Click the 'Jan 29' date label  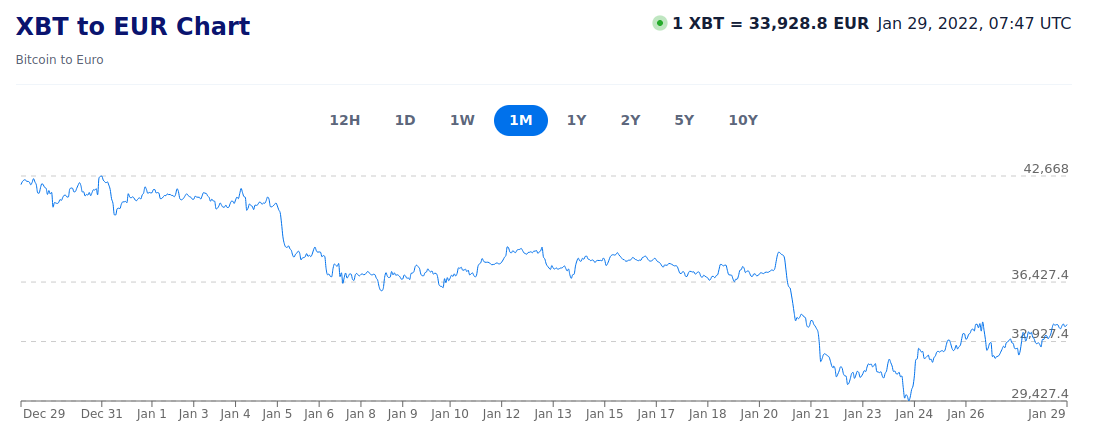[x=1047, y=414]
